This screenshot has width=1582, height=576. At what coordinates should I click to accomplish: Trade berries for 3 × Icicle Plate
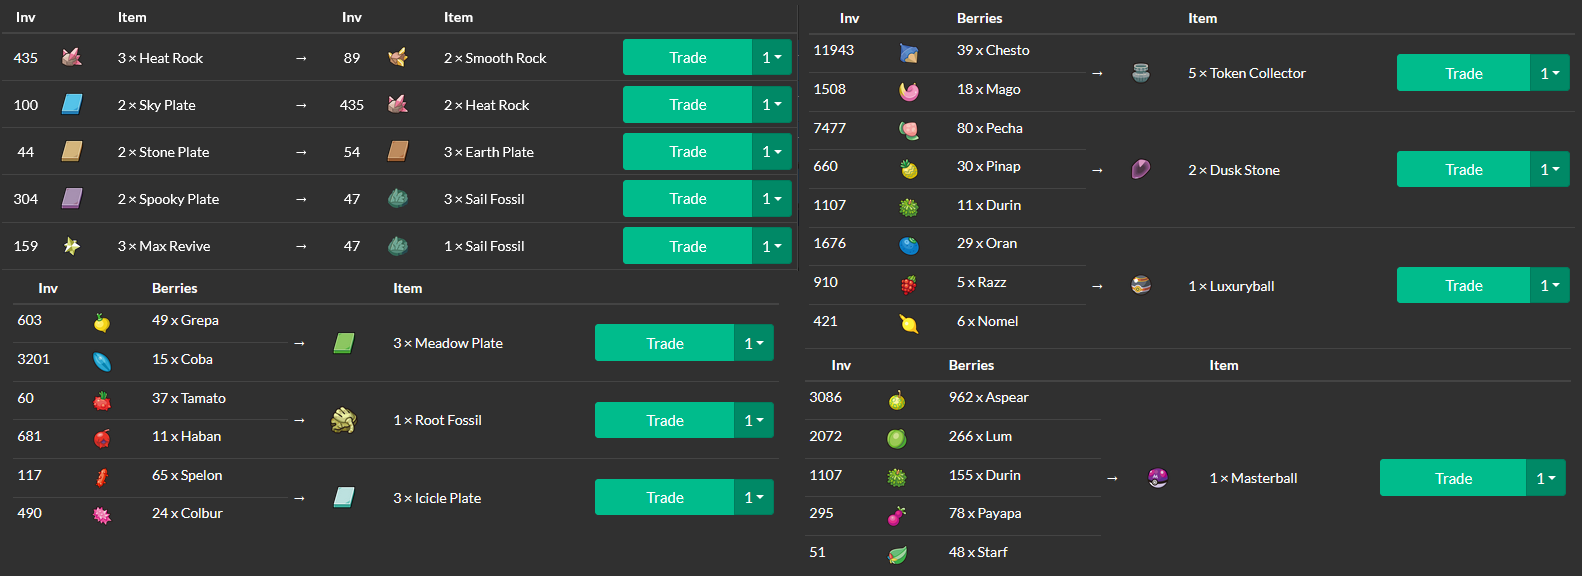pyautogui.click(x=664, y=497)
